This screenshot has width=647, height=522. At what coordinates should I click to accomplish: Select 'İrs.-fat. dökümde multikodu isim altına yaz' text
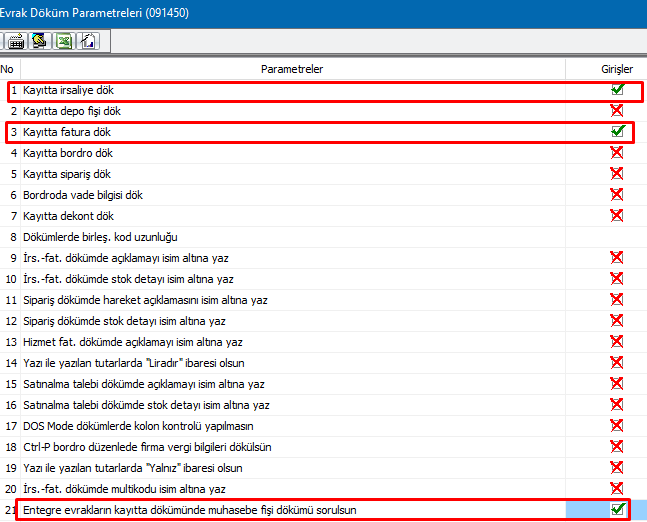(124, 489)
